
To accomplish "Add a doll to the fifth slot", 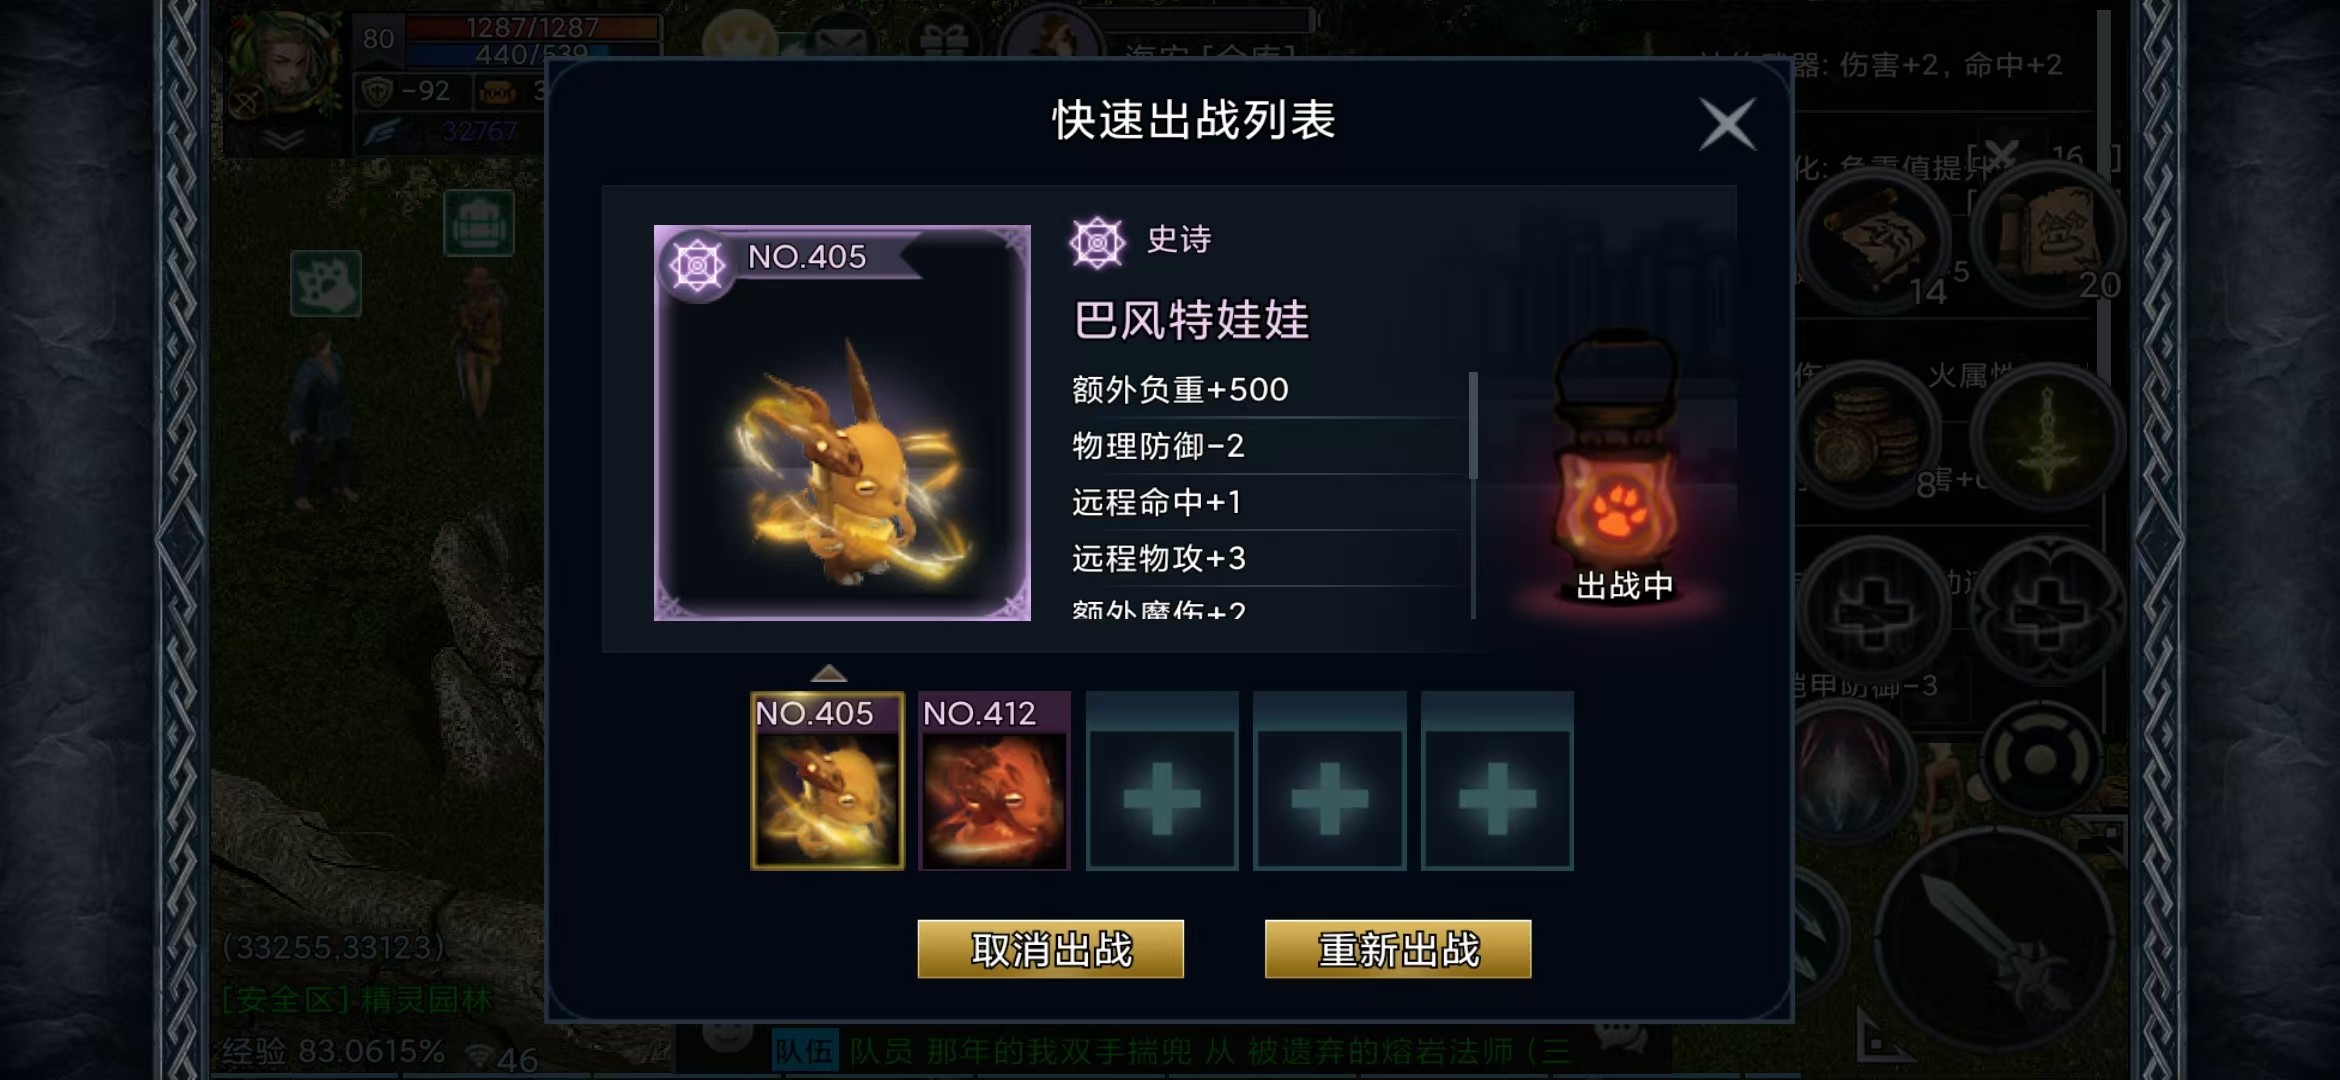I will coord(1497,781).
